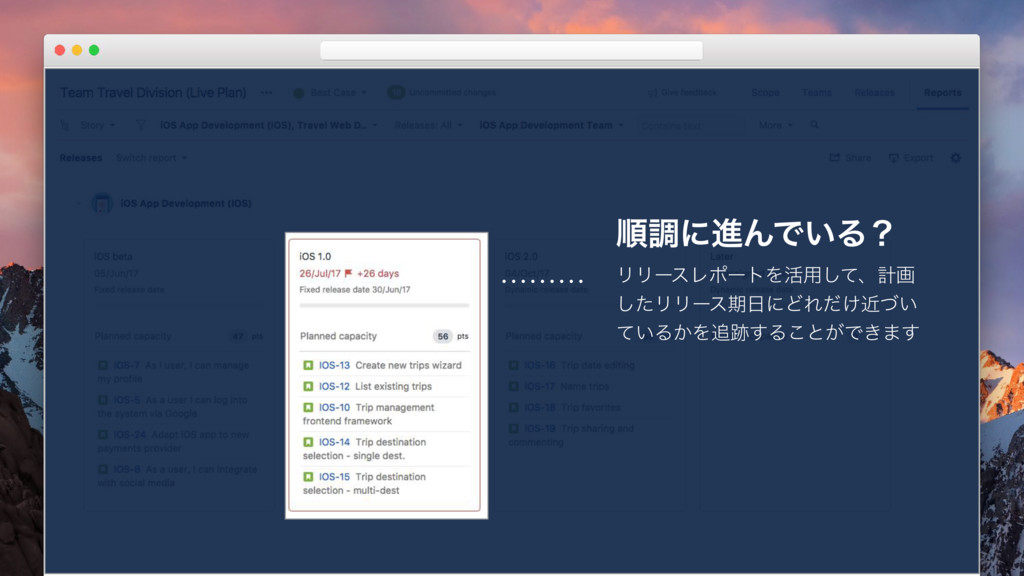The height and width of the screenshot is (576, 1024).
Task: Click the red late-release flag icon
Action: pyautogui.click(x=348, y=273)
